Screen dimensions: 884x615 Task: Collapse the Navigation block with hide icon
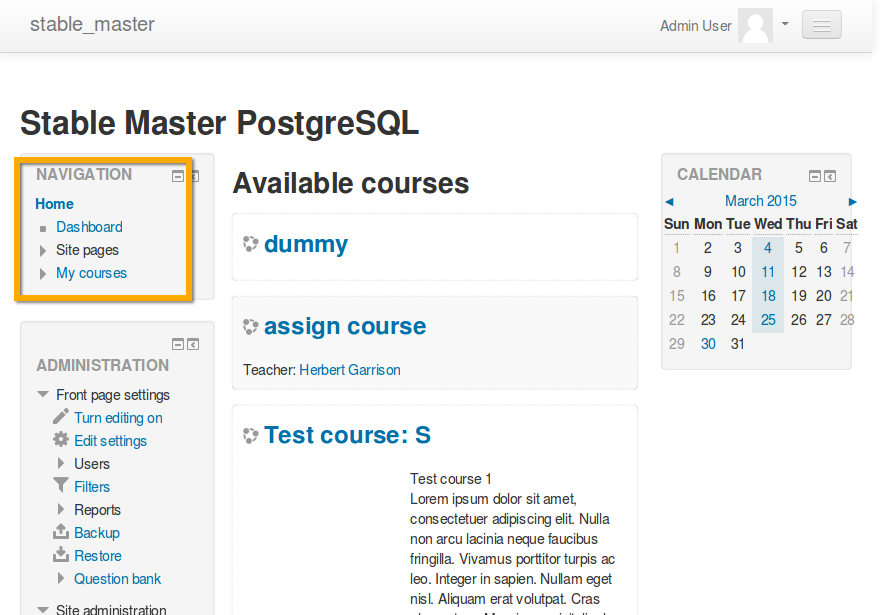click(x=178, y=176)
